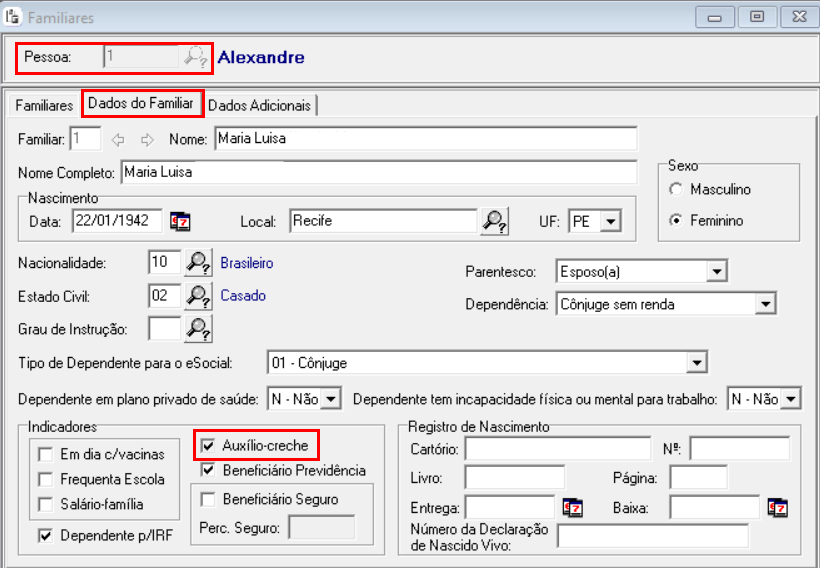Expand Tipo de Dependente para eSocial dropdown
This screenshot has width=820, height=568.
697,363
